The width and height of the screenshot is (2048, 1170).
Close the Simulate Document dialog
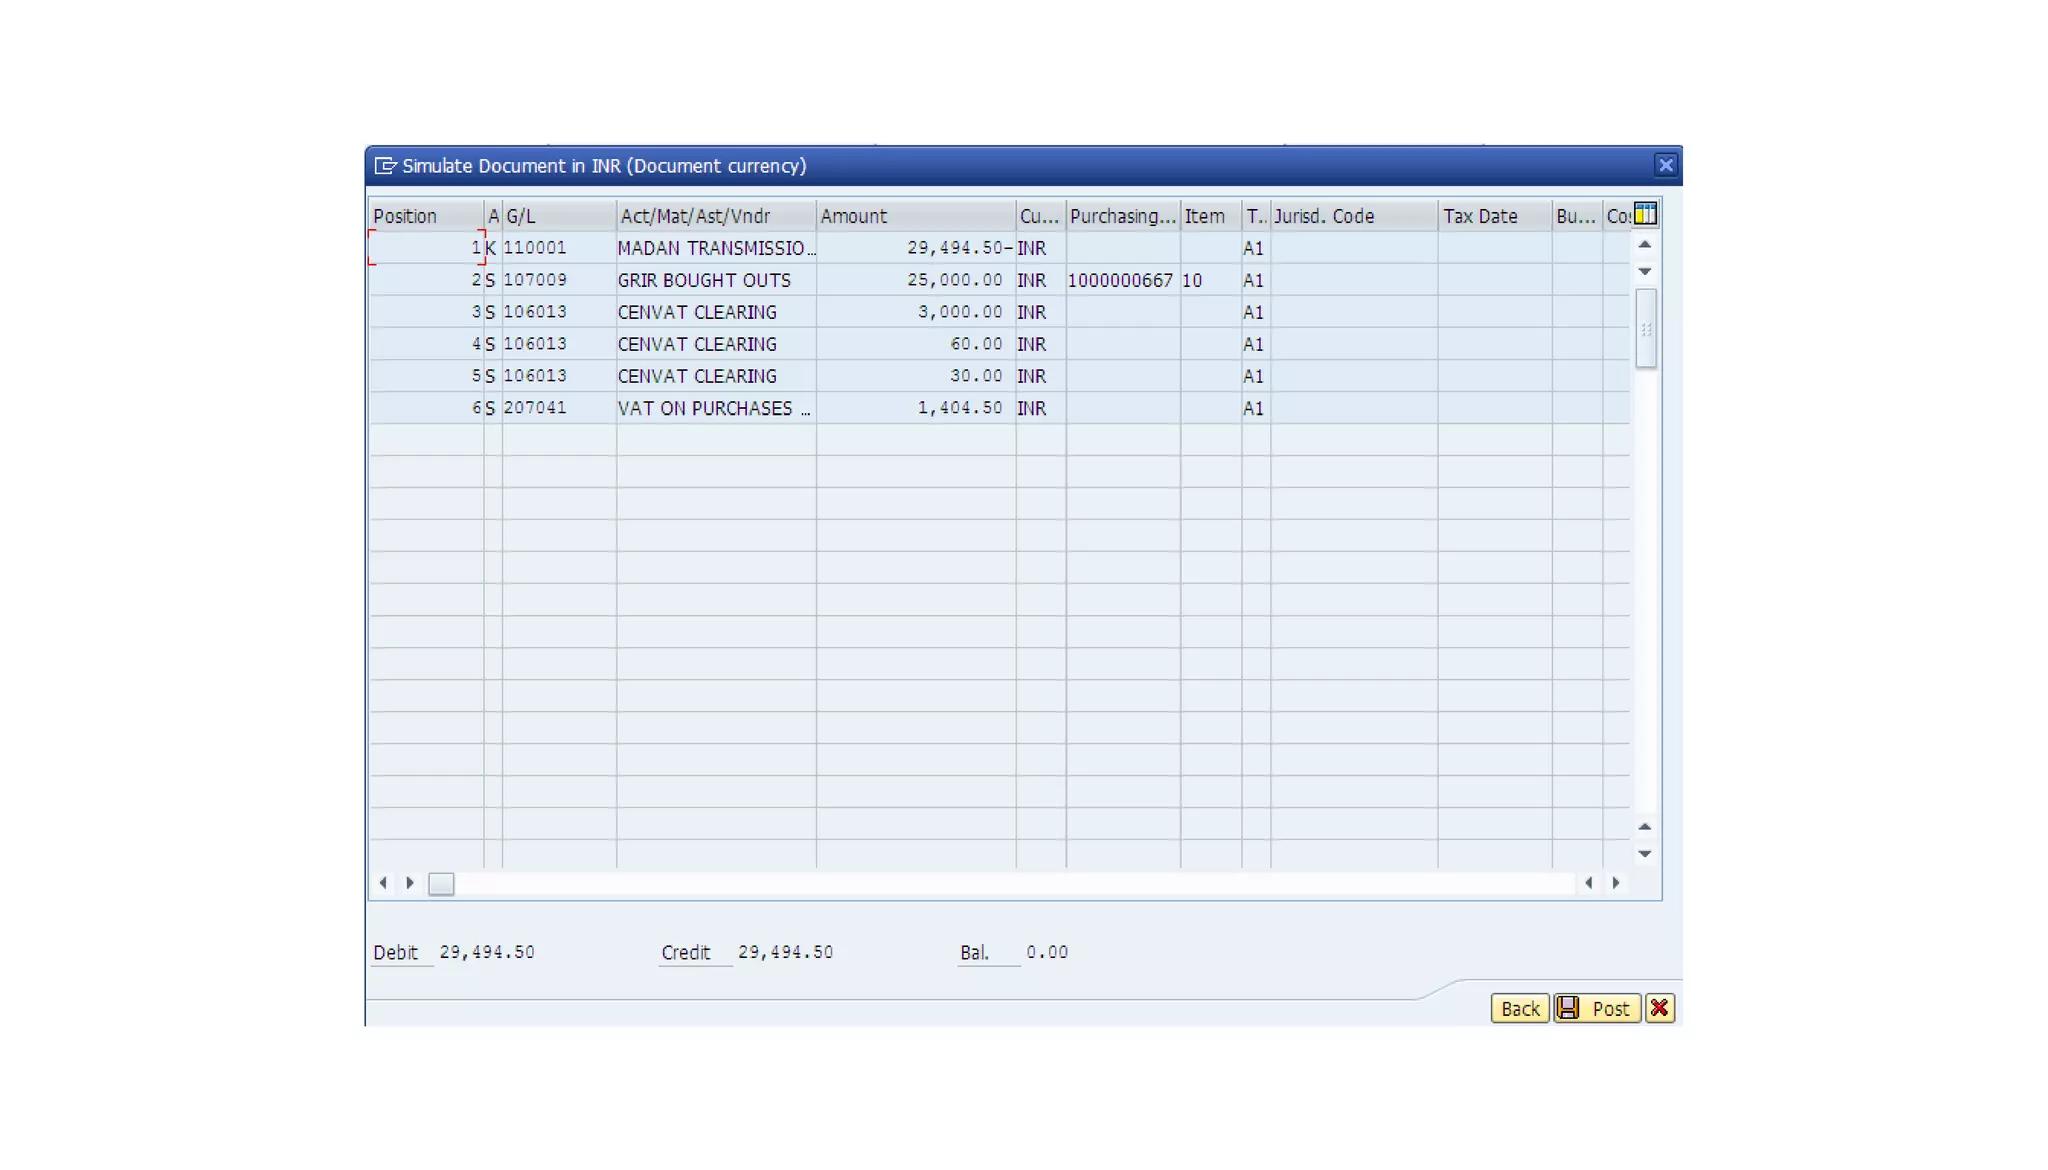[x=1665, y=165]
